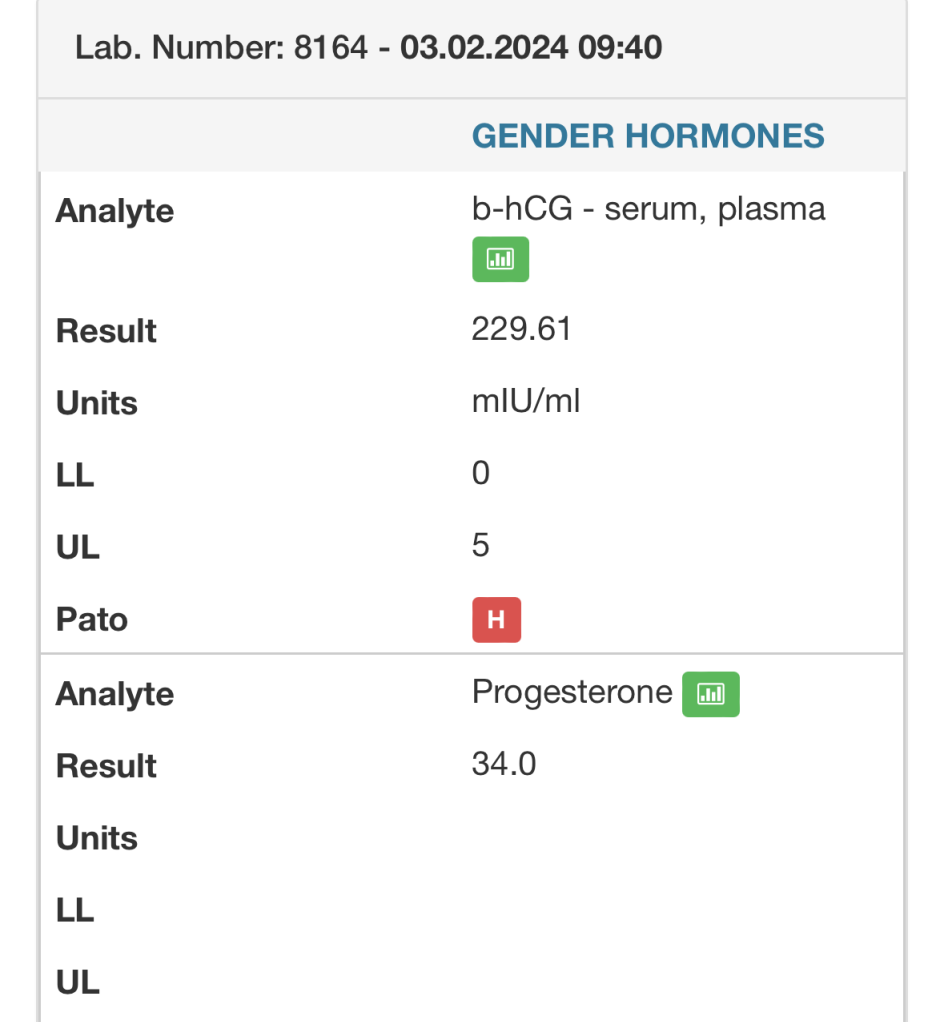Select the b-hCG - serum, plasma analyte name
Screen dimensions: 944x1022
648,209
